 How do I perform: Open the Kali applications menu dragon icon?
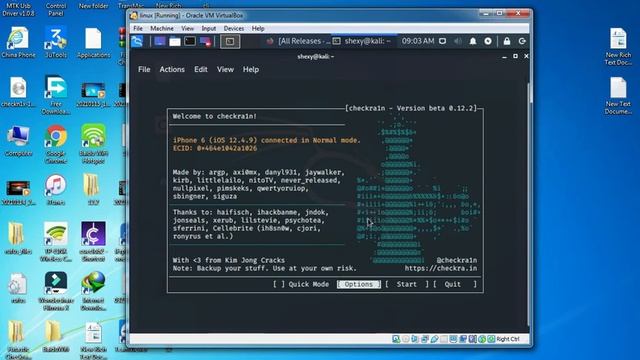[x=137, y=41]
